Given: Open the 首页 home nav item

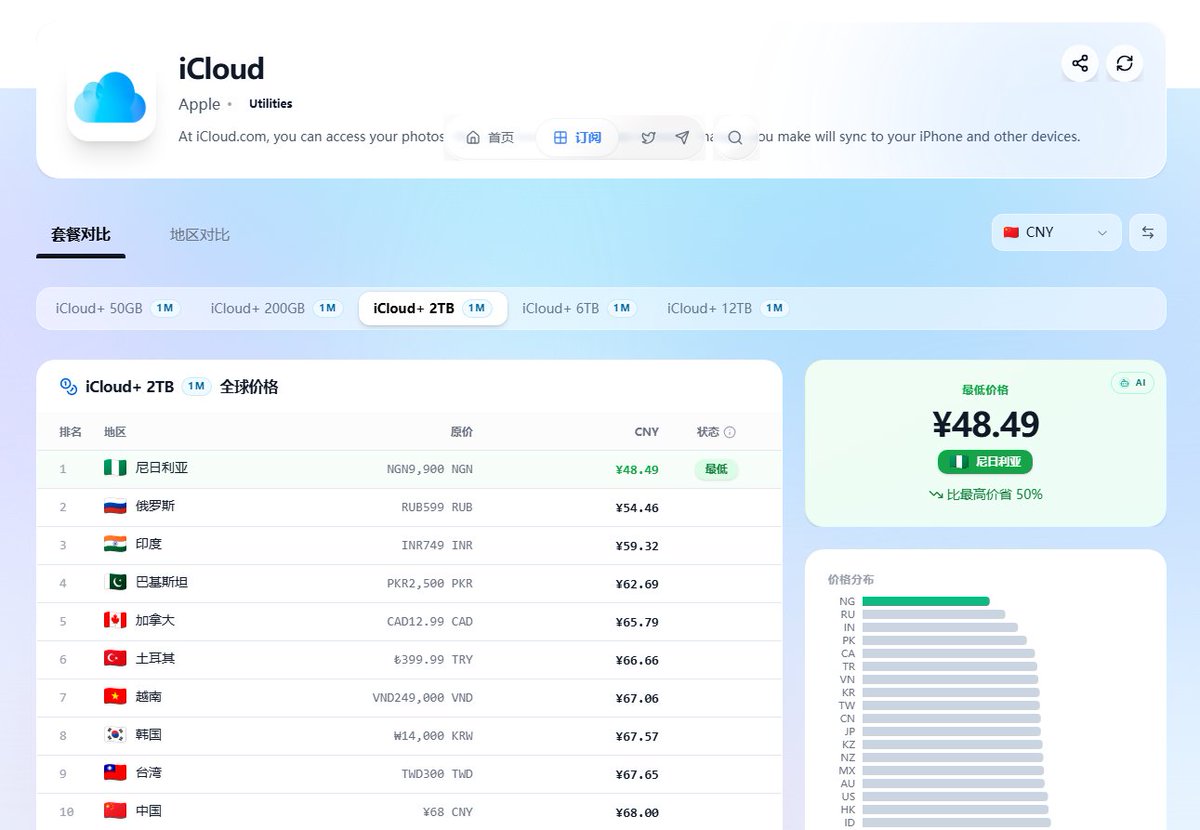Looking at the screenshot, I should click(490, 137).
